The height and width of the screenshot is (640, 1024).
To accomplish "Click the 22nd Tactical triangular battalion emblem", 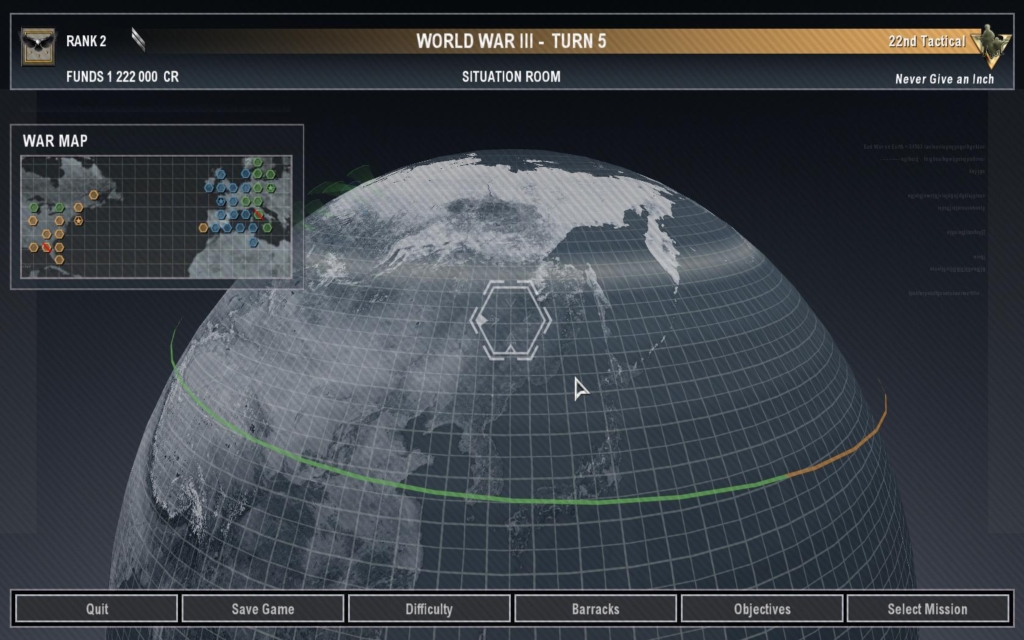I will [x=990, y=46].
